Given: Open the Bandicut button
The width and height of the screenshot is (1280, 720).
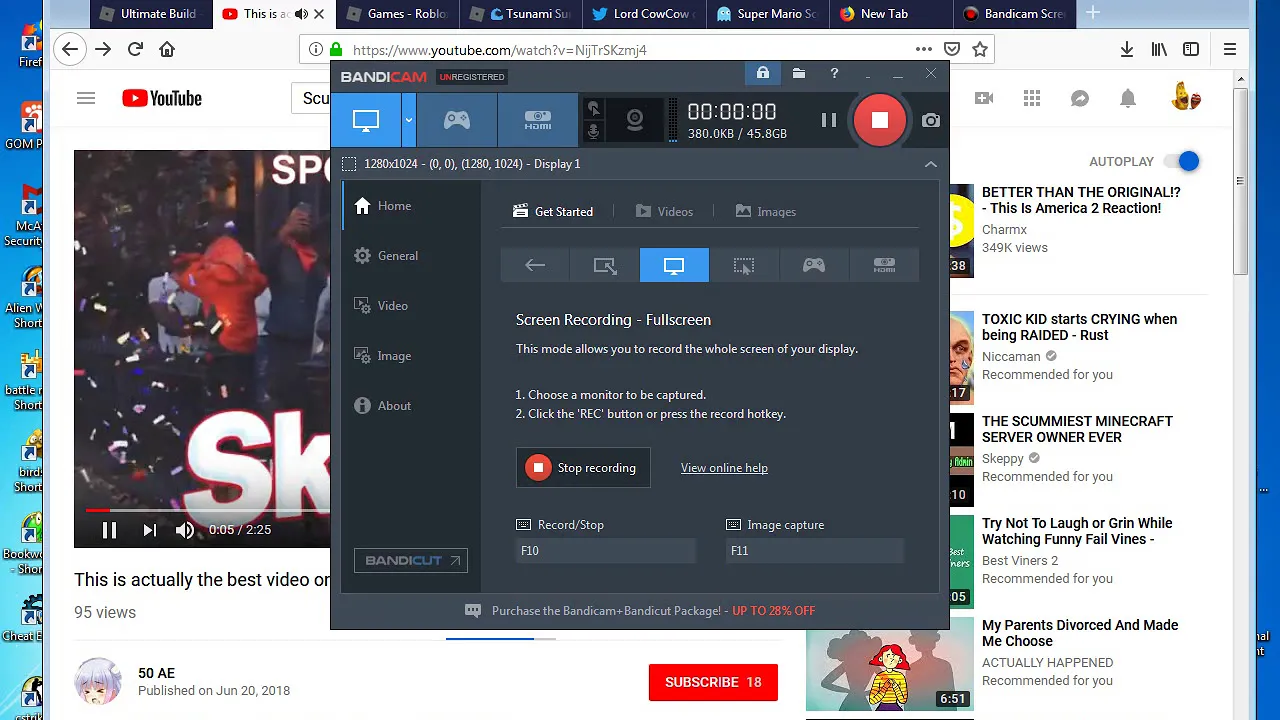Looking at the screenshot, I should (411, 560).
